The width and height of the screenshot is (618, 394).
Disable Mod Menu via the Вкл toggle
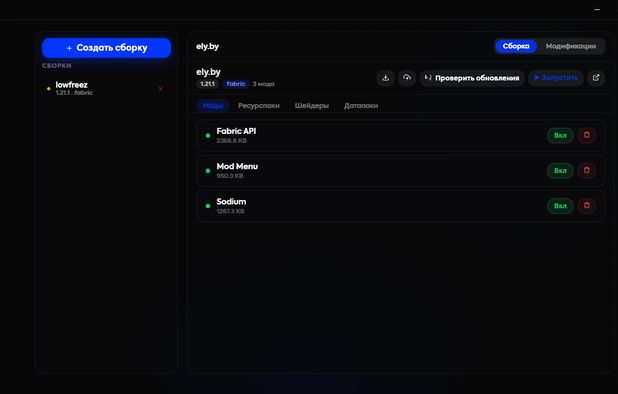560,171
